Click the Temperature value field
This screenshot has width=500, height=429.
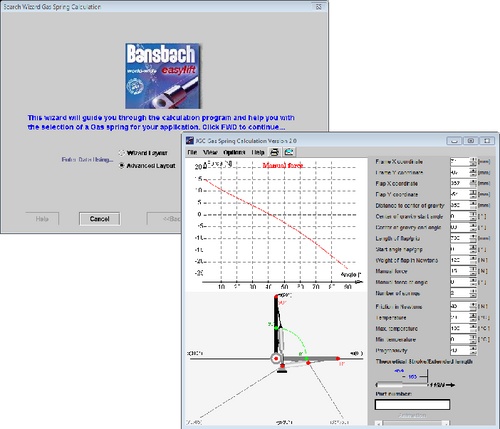coord(460,317)
